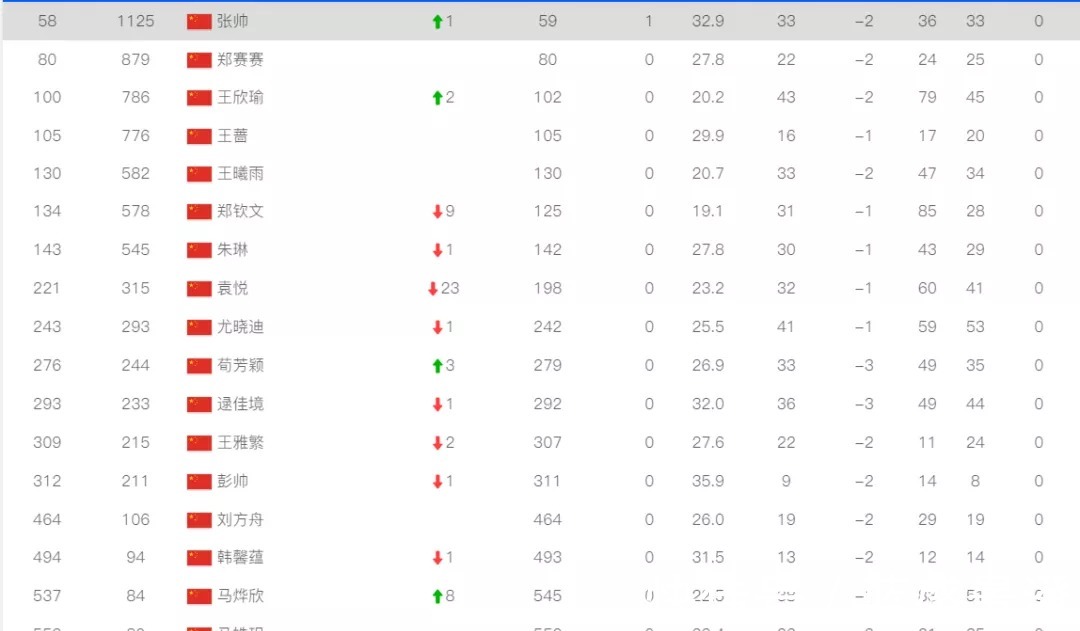
Task: Click red down arrow in 韩馨蕴 row
Action: 437,558
